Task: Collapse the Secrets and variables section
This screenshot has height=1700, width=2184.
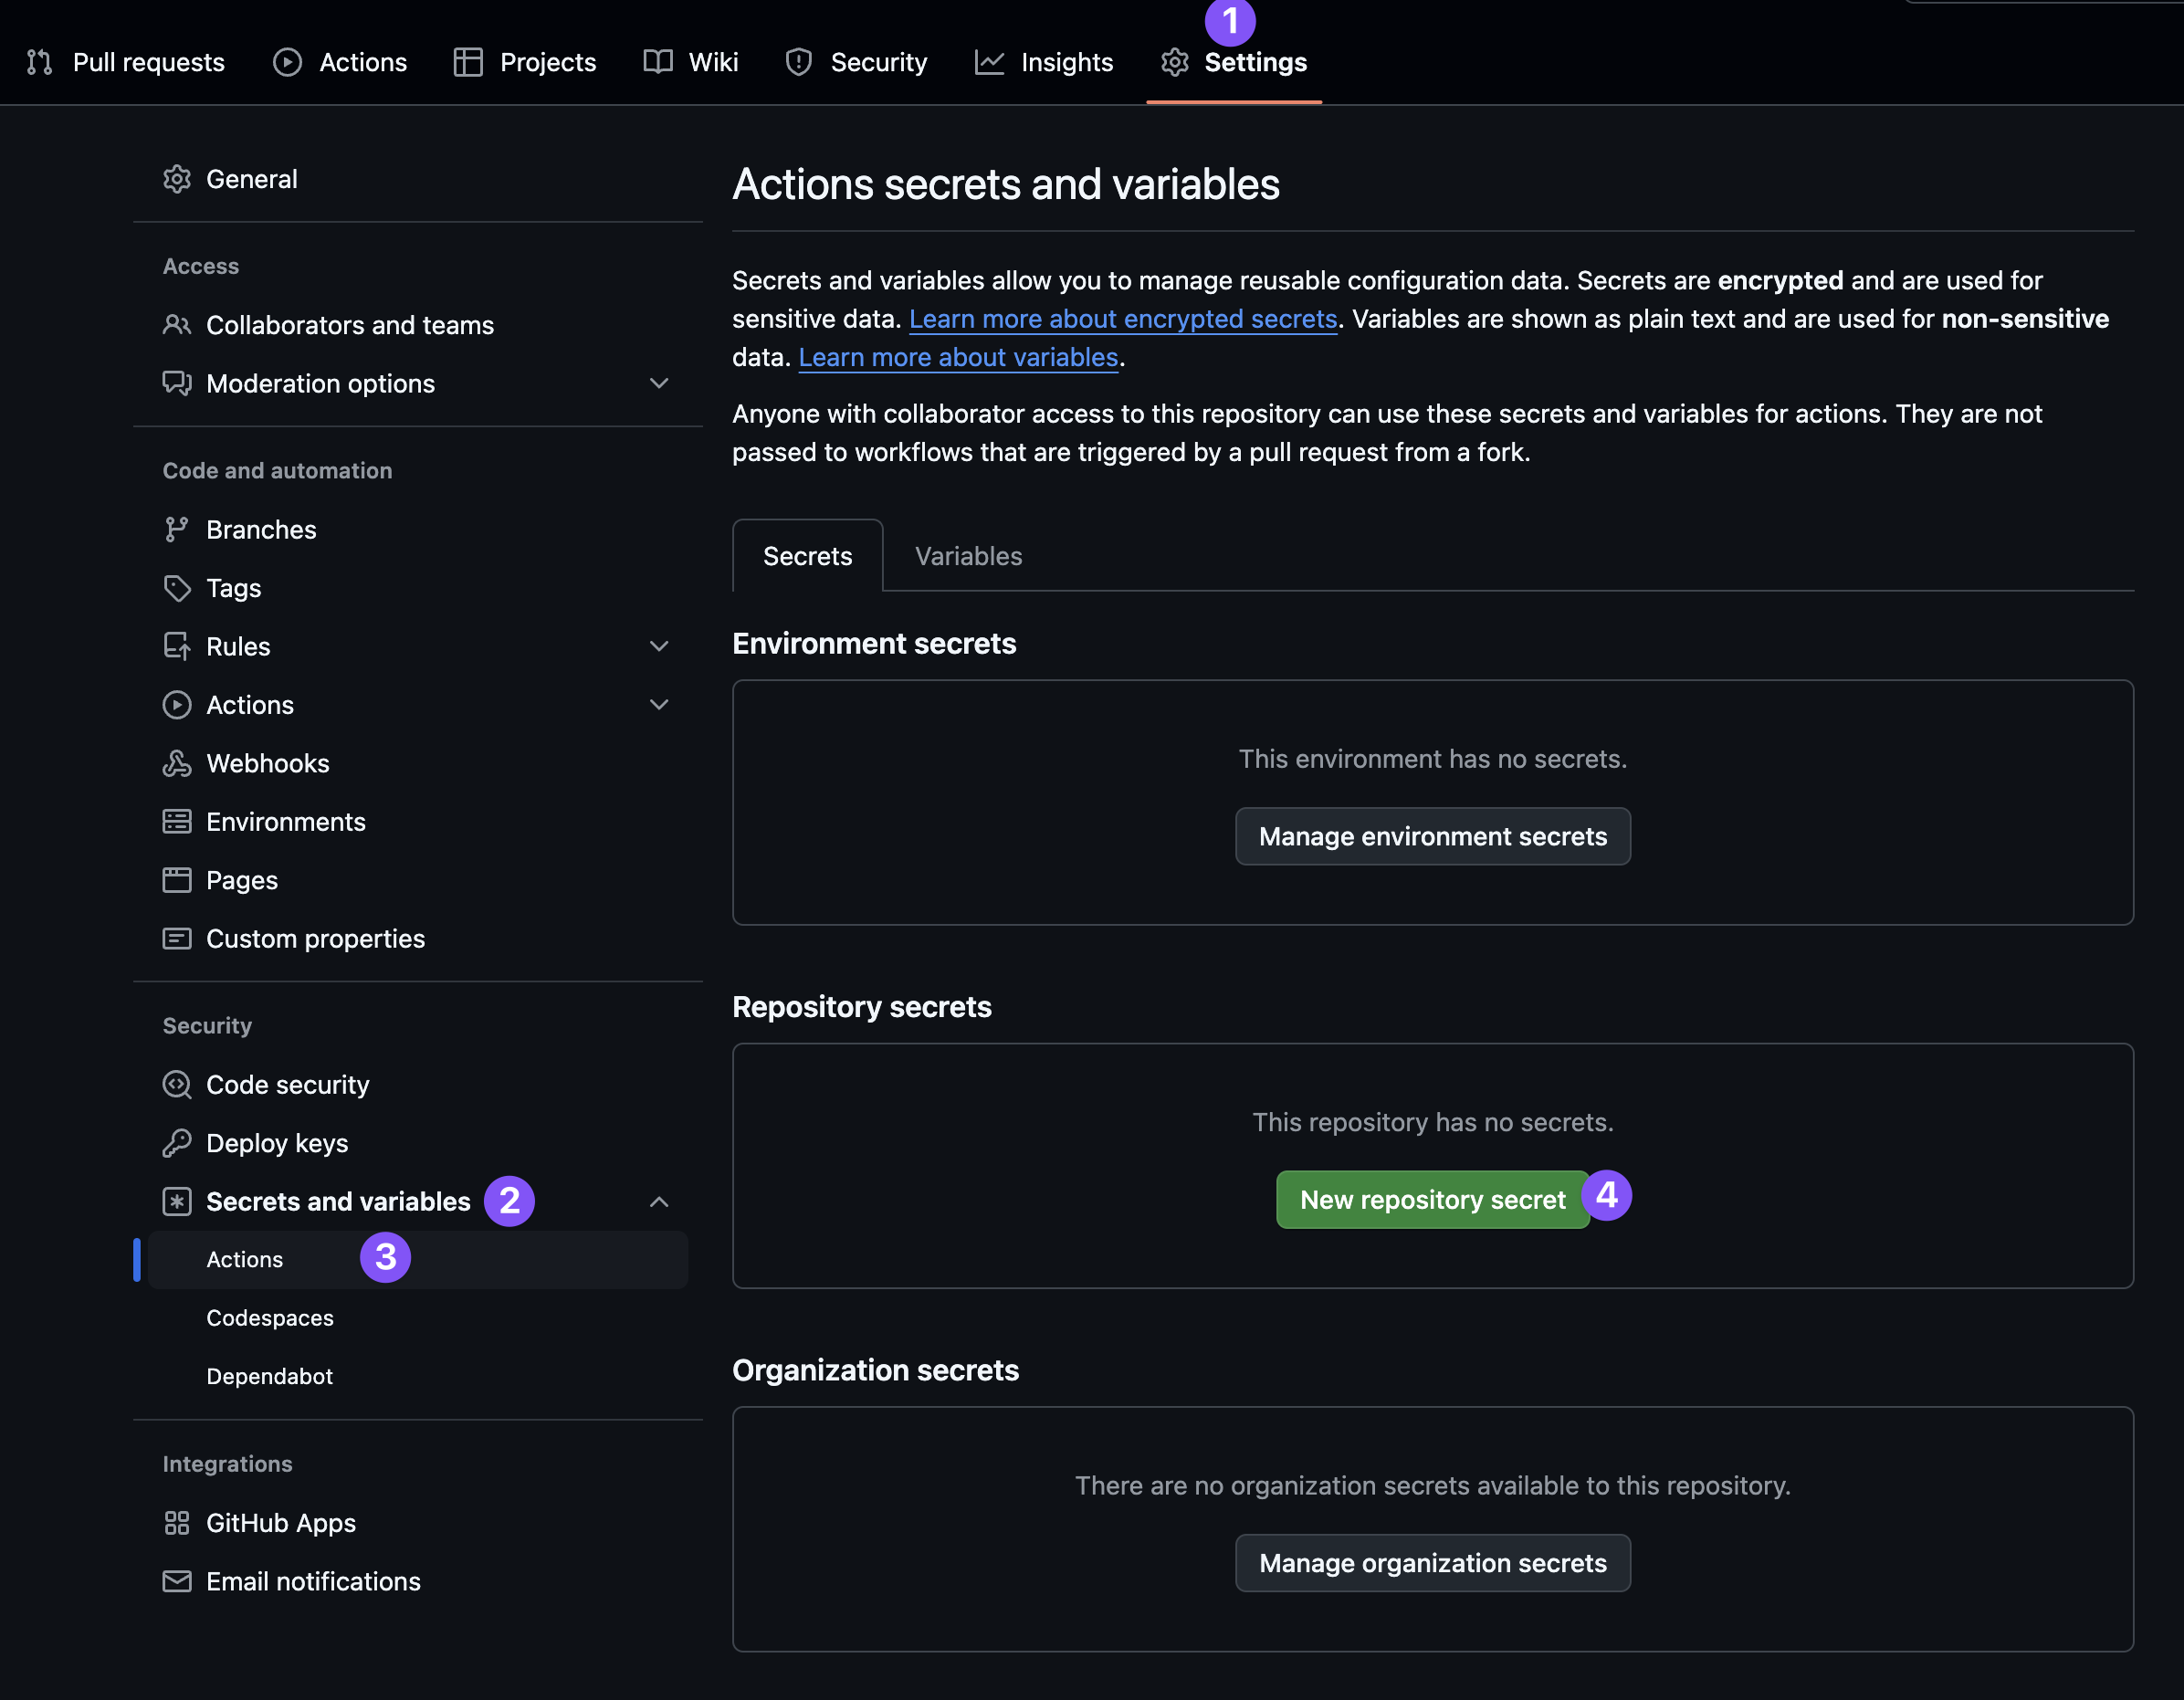Action: point(659,1202)
